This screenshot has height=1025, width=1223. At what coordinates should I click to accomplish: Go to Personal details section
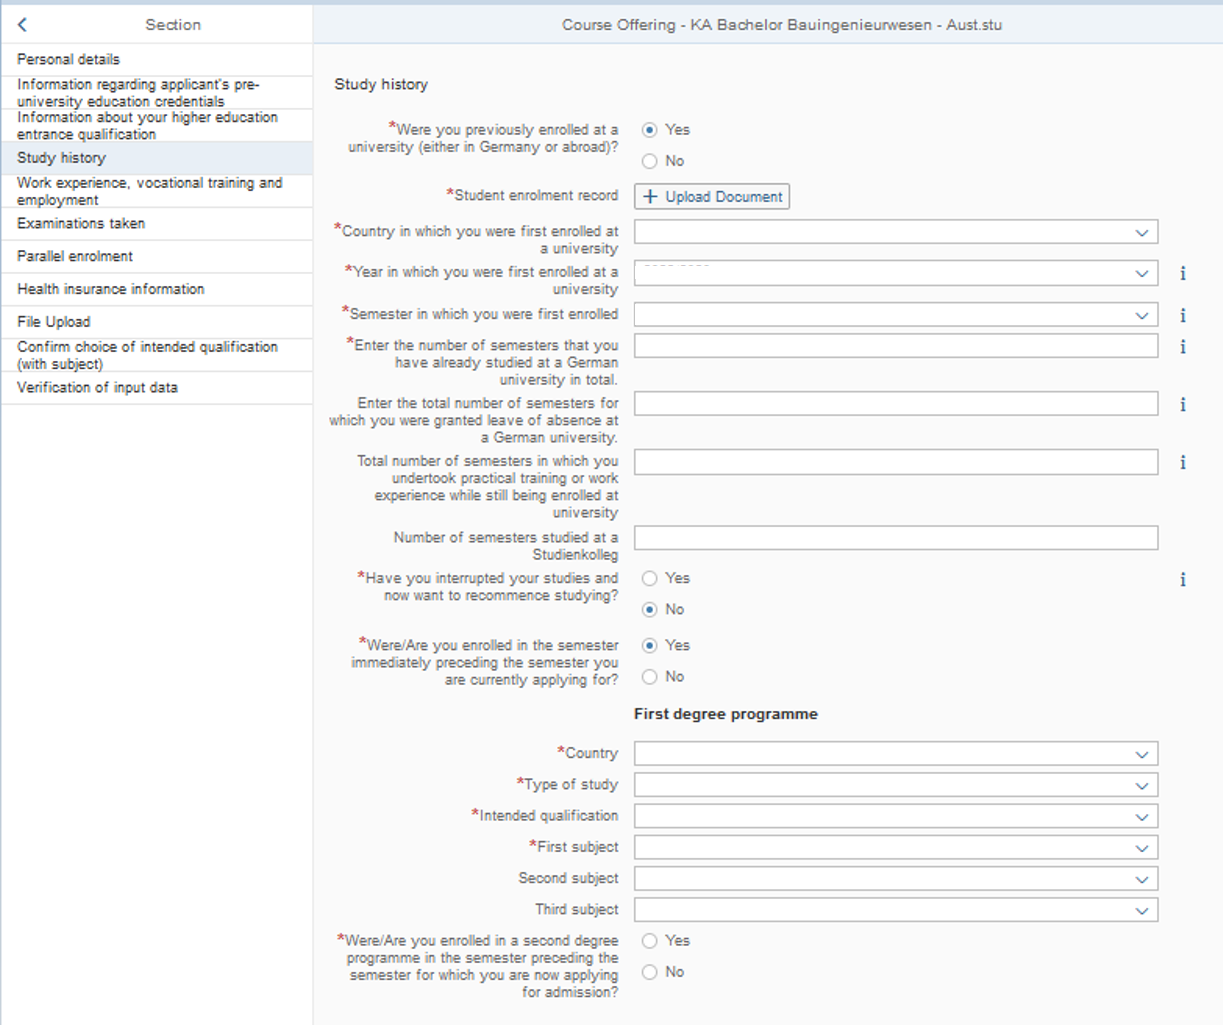click(x=68, y=59)
